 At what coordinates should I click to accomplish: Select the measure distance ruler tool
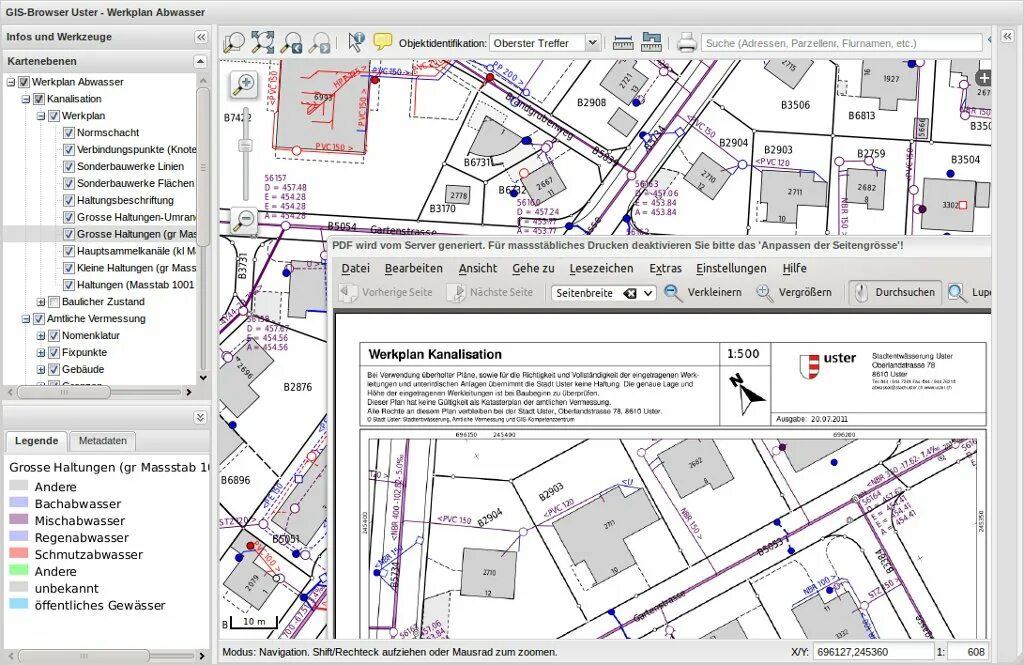tap(623, 43)
